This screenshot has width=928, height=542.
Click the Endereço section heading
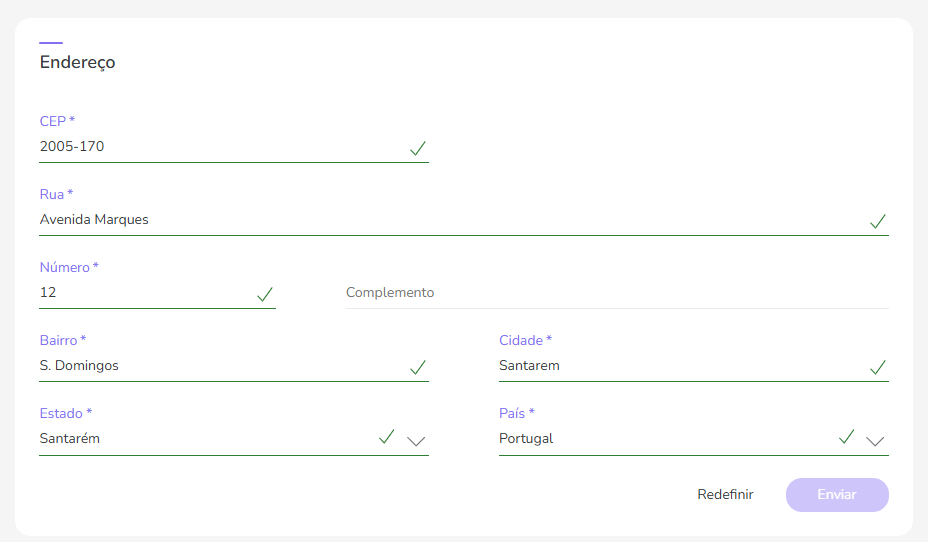pos(78,62)
